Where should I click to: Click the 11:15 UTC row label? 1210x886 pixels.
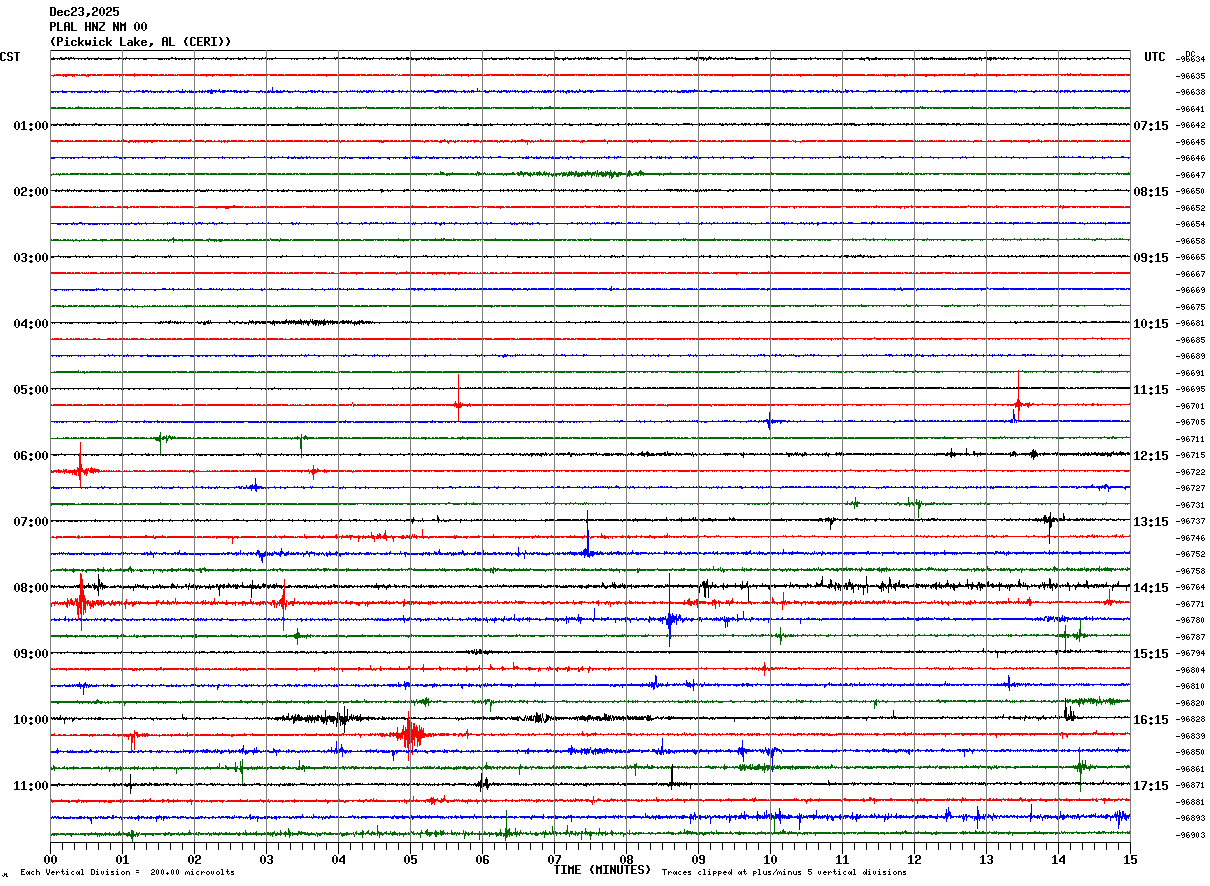(1151, 390)
